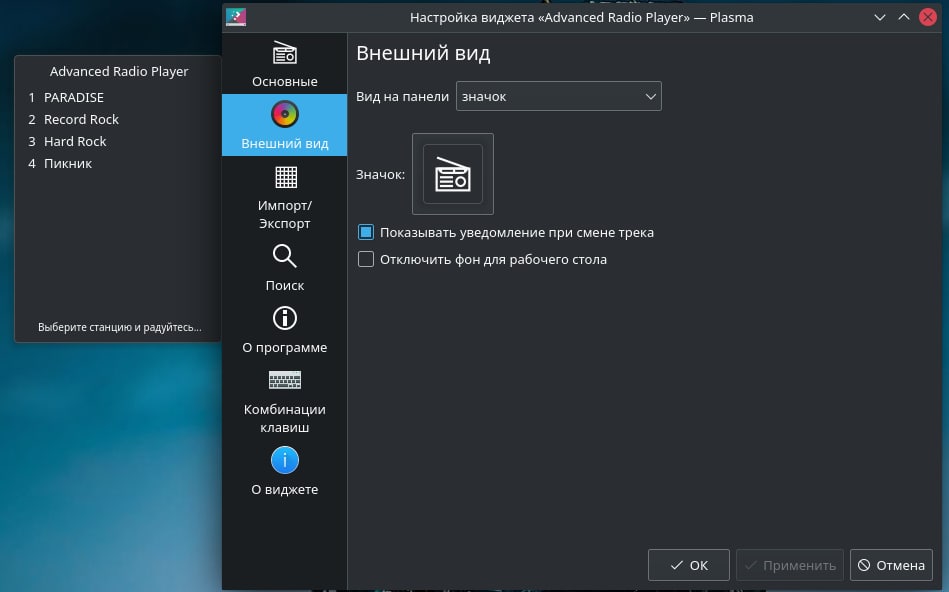Open the Основные settings section radio icon
The width and height of the screenshot is (949, 592).
tap(284, 53)
